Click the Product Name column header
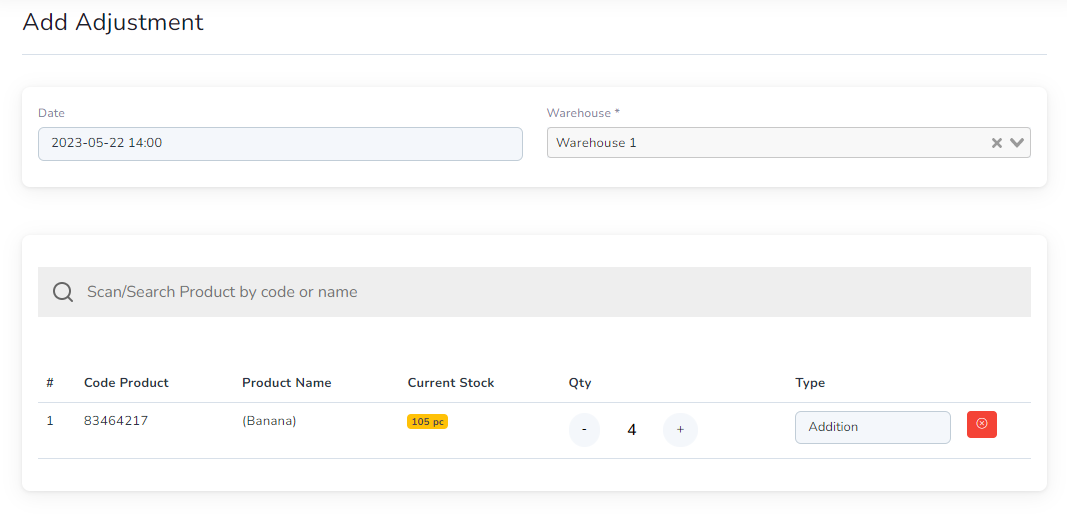Image resolution: width=1067 pixels, height=514 pixels. [x=286, y=383]
